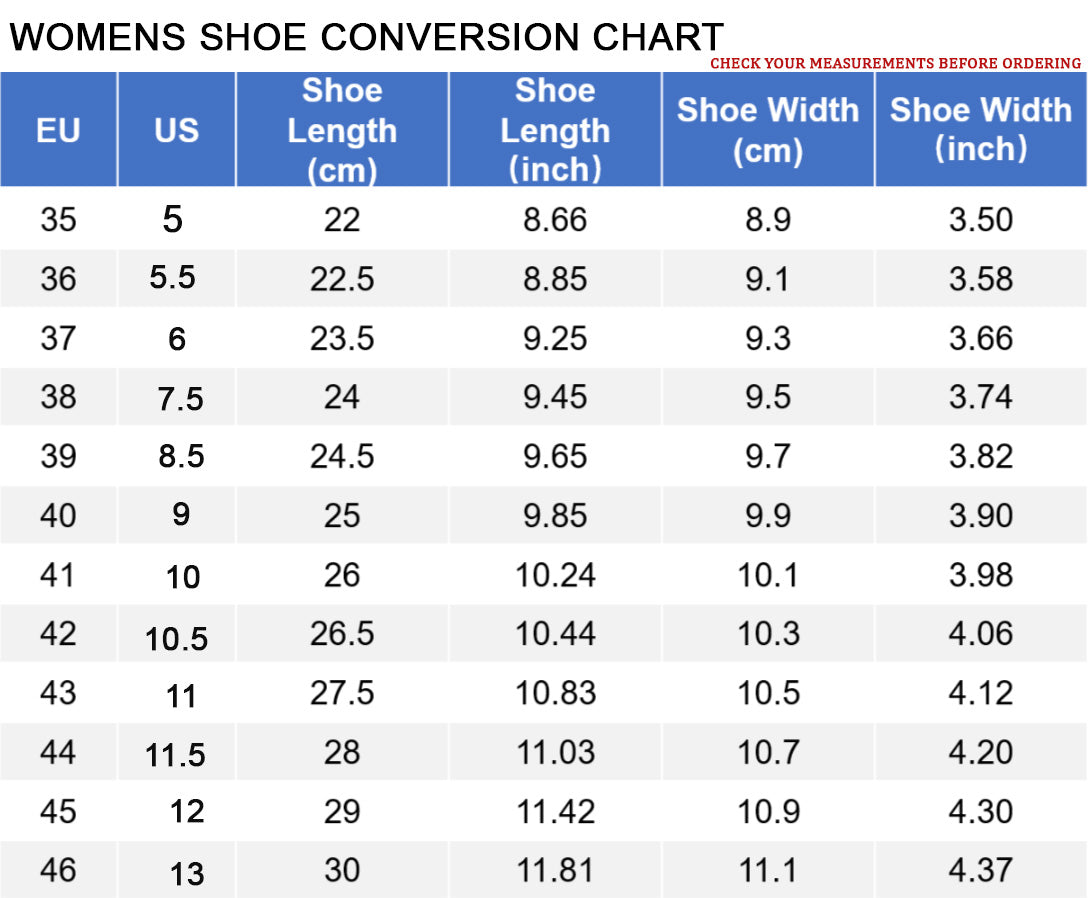Click the Shoe Length (inch) header
Screen dimensions: 1090x898
[x=555, y=130]
